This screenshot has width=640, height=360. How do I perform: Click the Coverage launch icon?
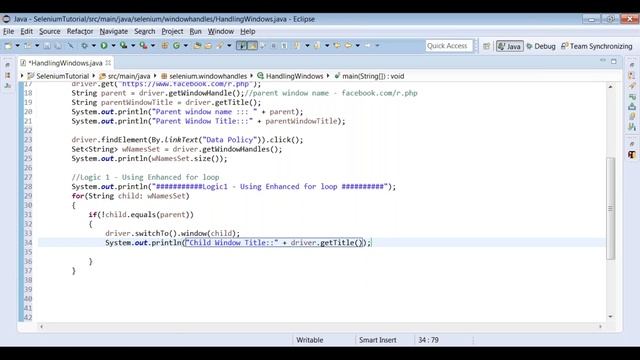pyautogui.click(x=123, y=46)
